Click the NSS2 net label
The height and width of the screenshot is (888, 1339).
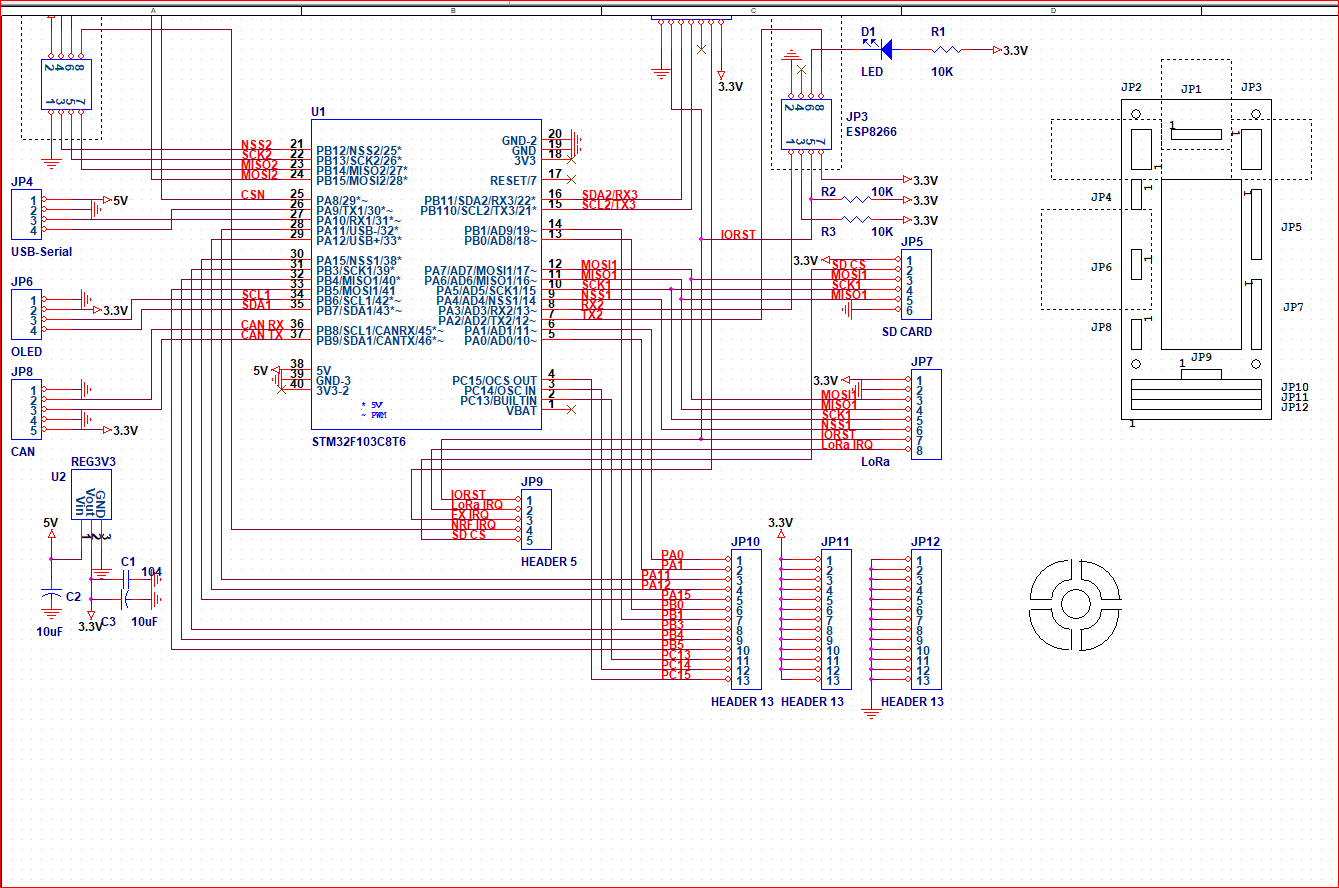click(x=257, y=145)
